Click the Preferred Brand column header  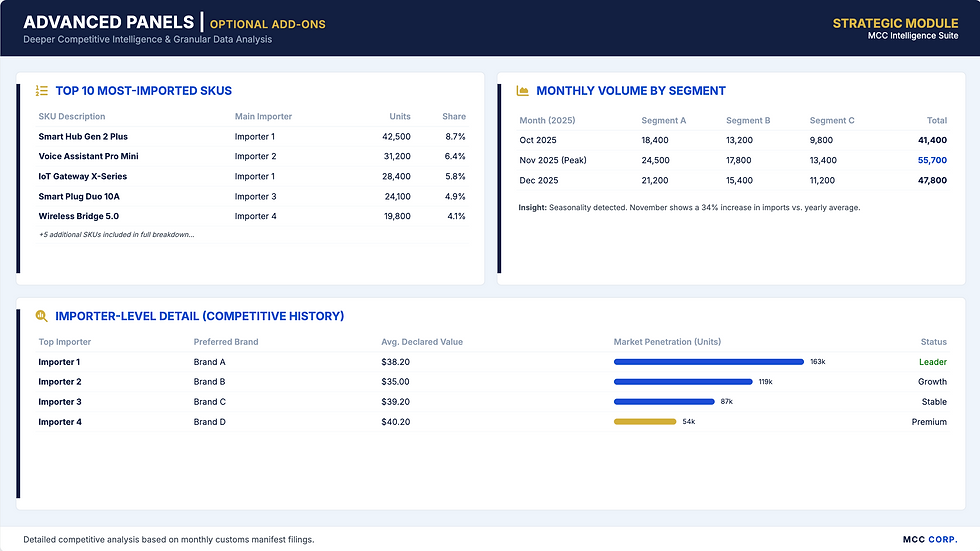click(x=226, y=342)
